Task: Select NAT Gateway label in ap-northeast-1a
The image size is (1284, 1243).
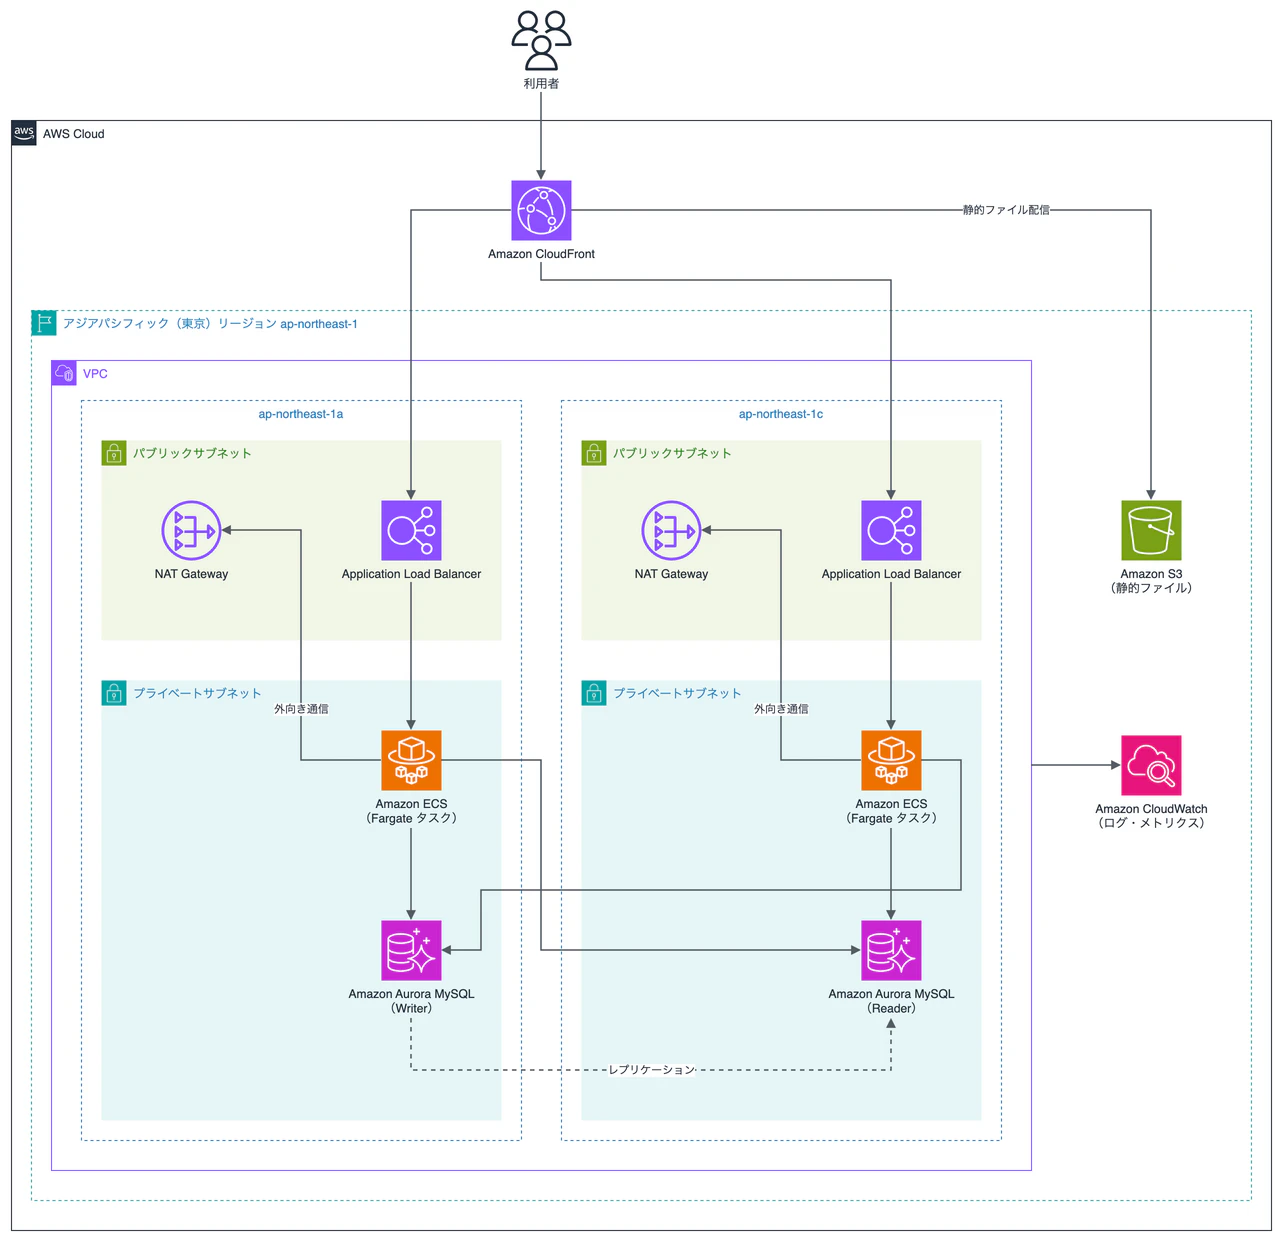Action: [x=191, y=574]
